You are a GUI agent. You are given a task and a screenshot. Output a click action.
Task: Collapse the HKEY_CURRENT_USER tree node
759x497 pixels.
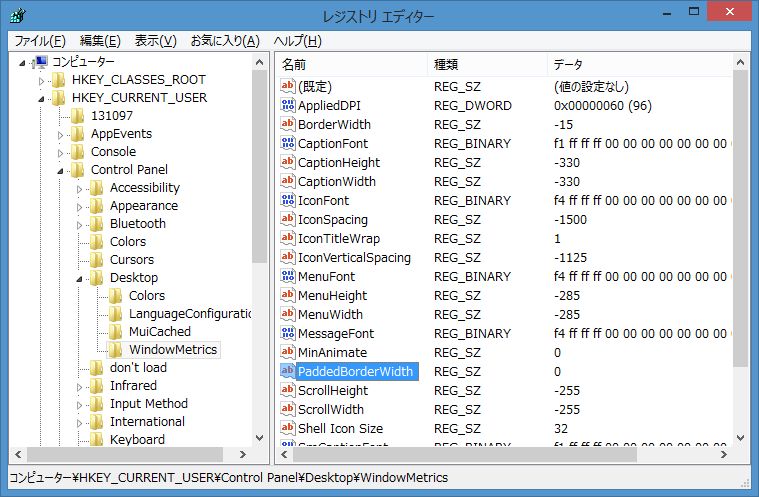point(41,99)
